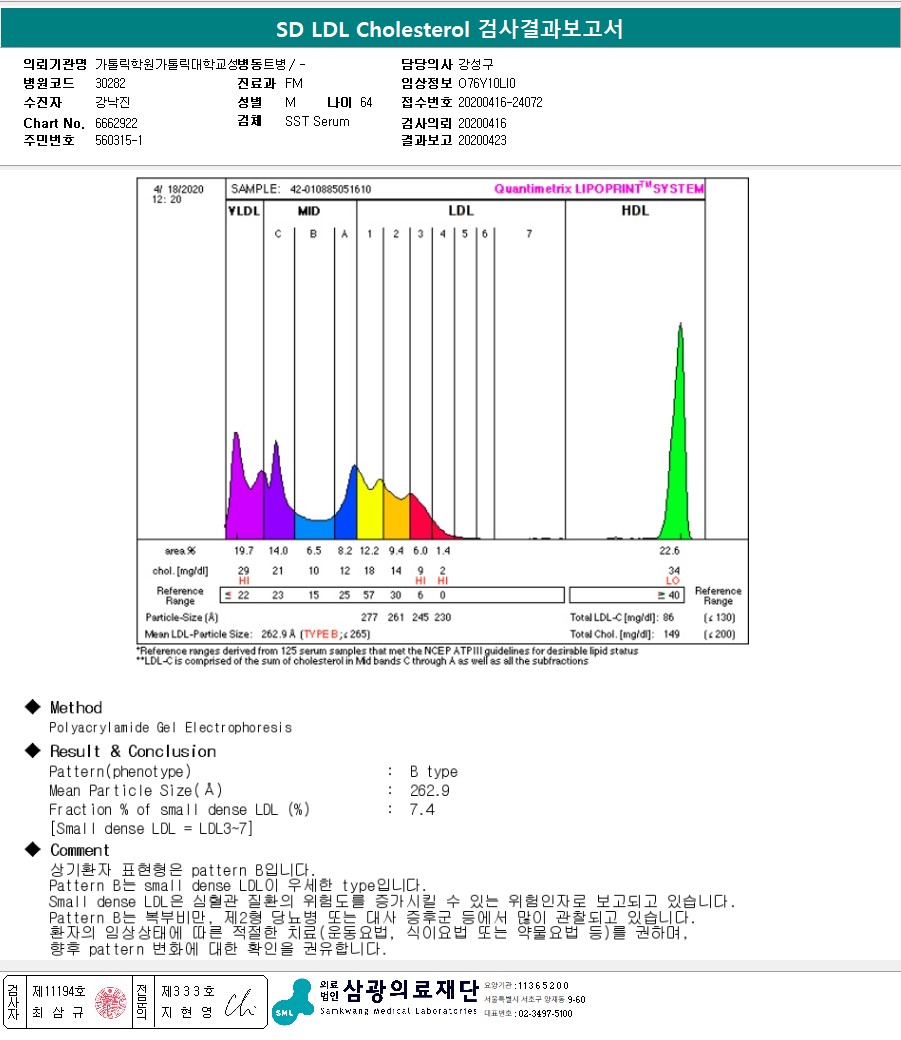This screenshot has height=1040, width=901.
Task: Click the Total LDL-C value 86
Action: pos(668,617)
